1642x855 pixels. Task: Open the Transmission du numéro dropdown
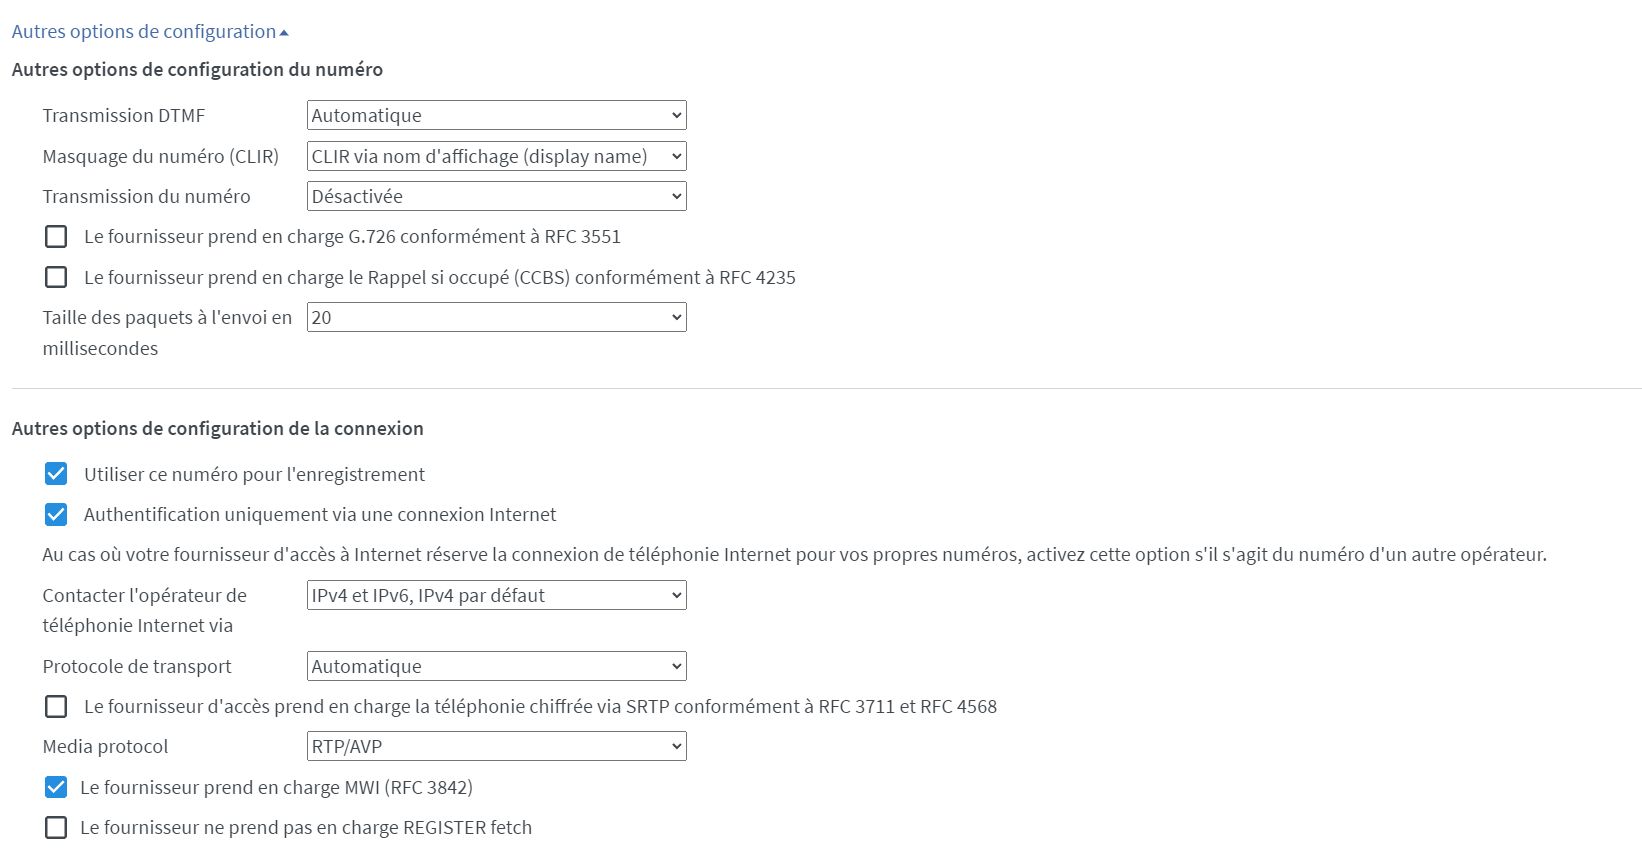click(496, 196)
